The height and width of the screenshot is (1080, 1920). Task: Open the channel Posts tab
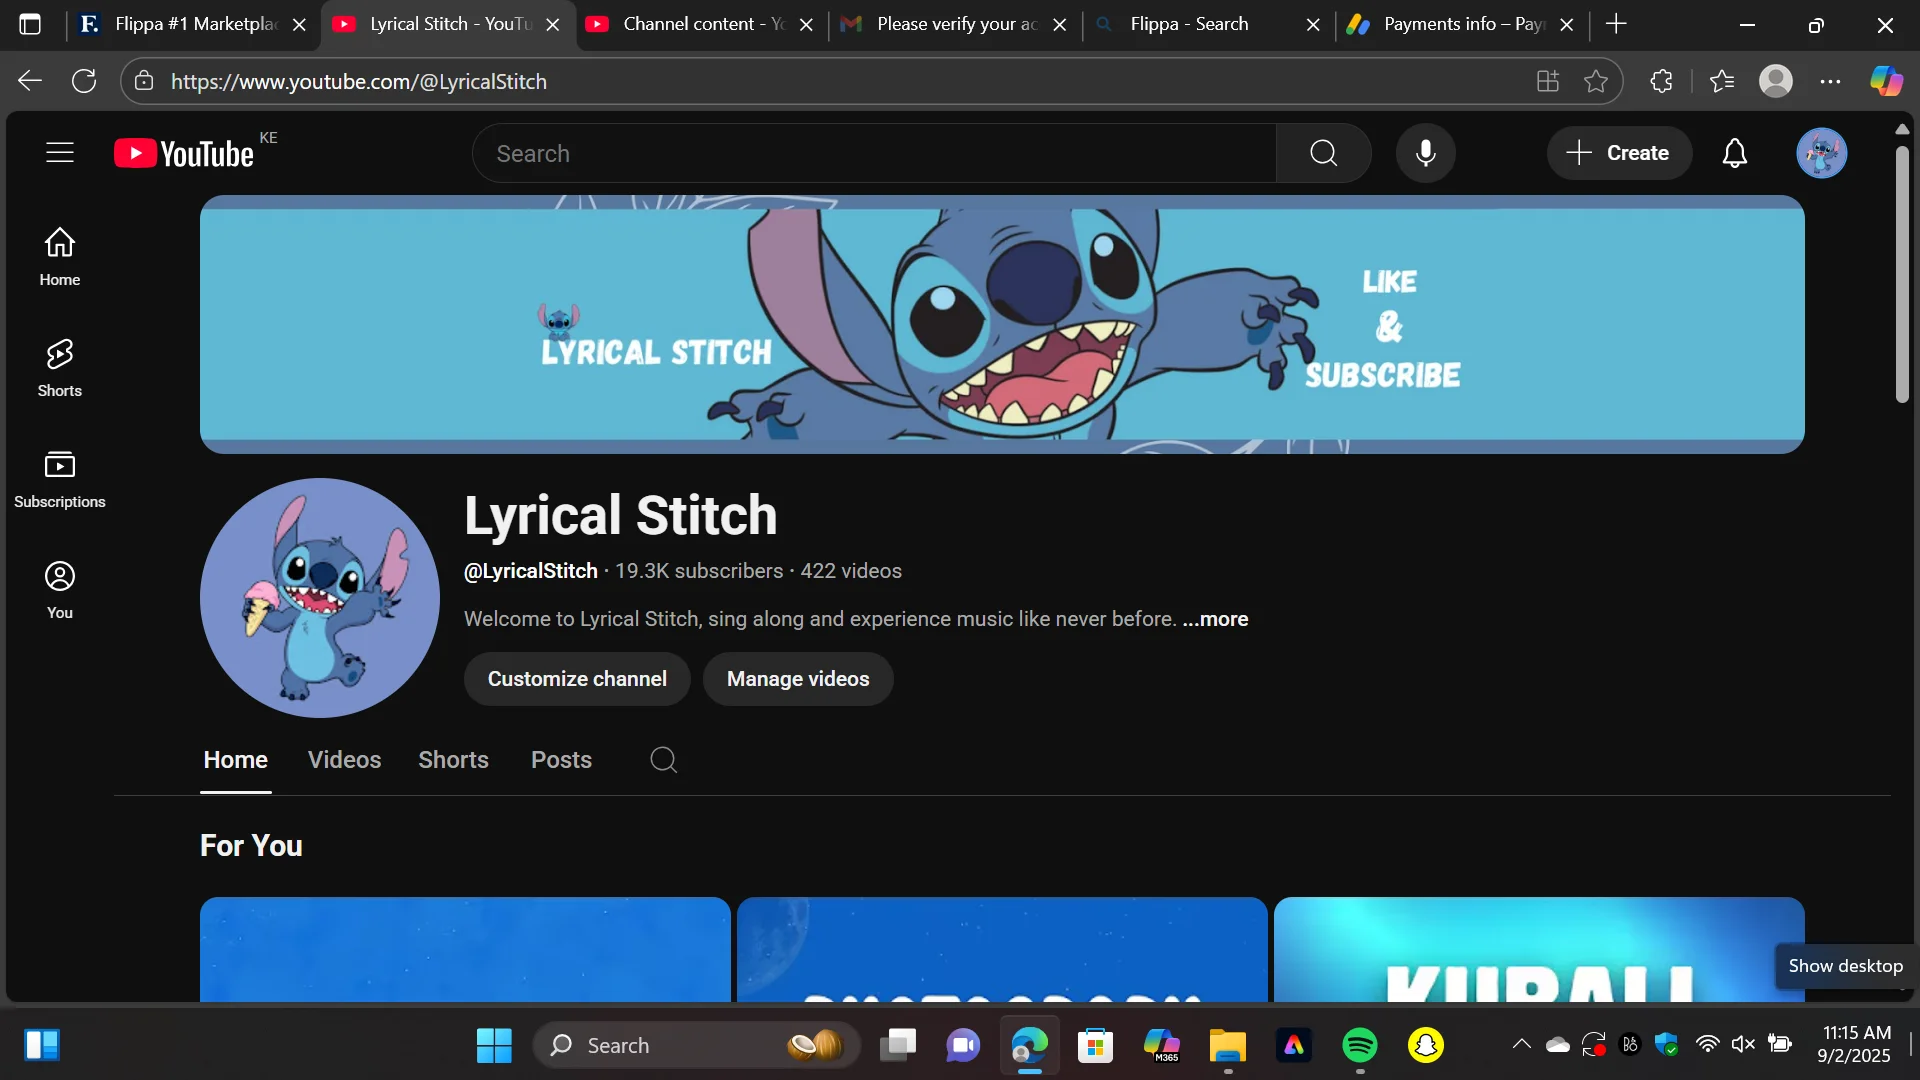click(x=561, y=760)
